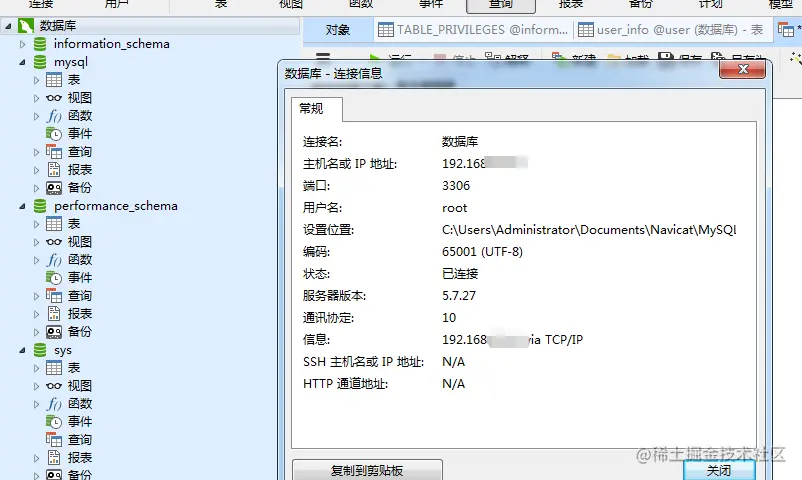Expand the 函数 node arrow under sys
Image resolution: width=802 pixels, height=480 pixels.
point(36,404)
